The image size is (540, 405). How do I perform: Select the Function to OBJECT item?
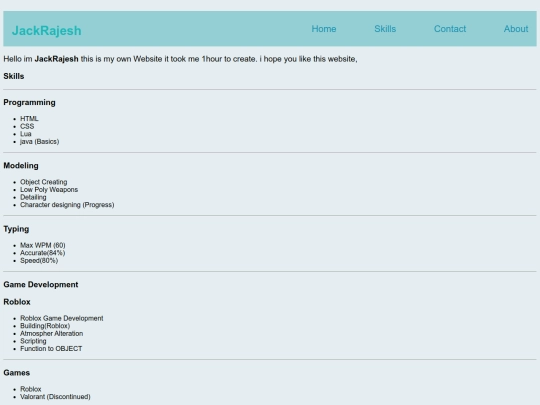(x=51, y=349)
